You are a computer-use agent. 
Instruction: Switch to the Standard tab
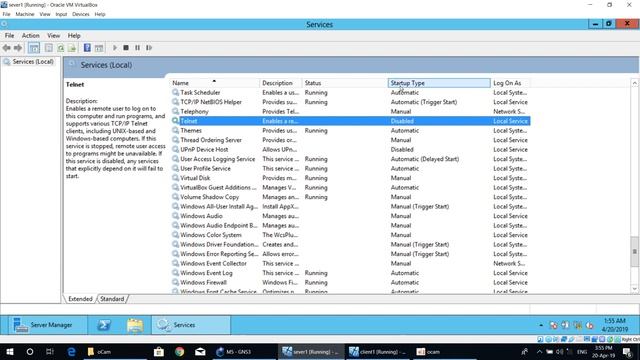click(112, 299)
